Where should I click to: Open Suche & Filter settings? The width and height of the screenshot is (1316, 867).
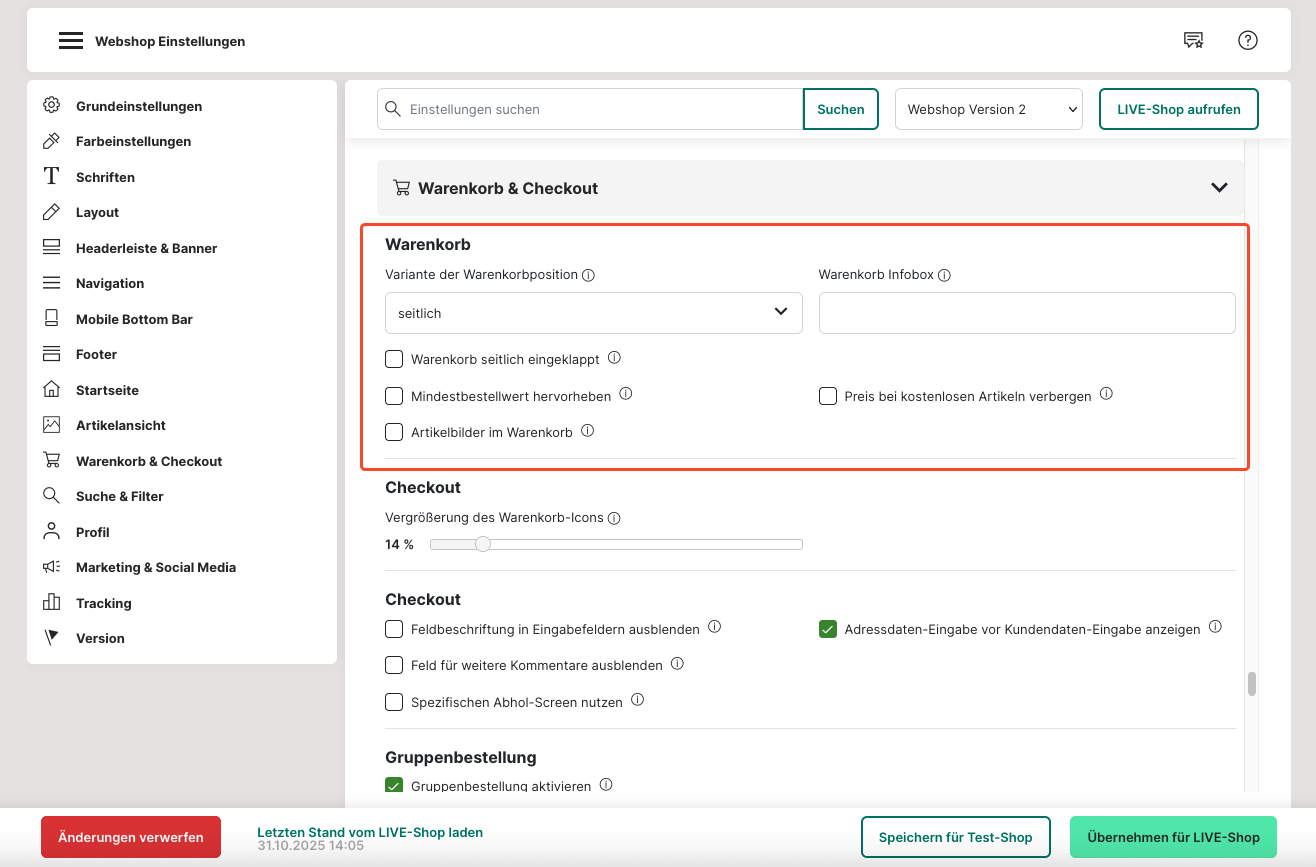point(119,496)
